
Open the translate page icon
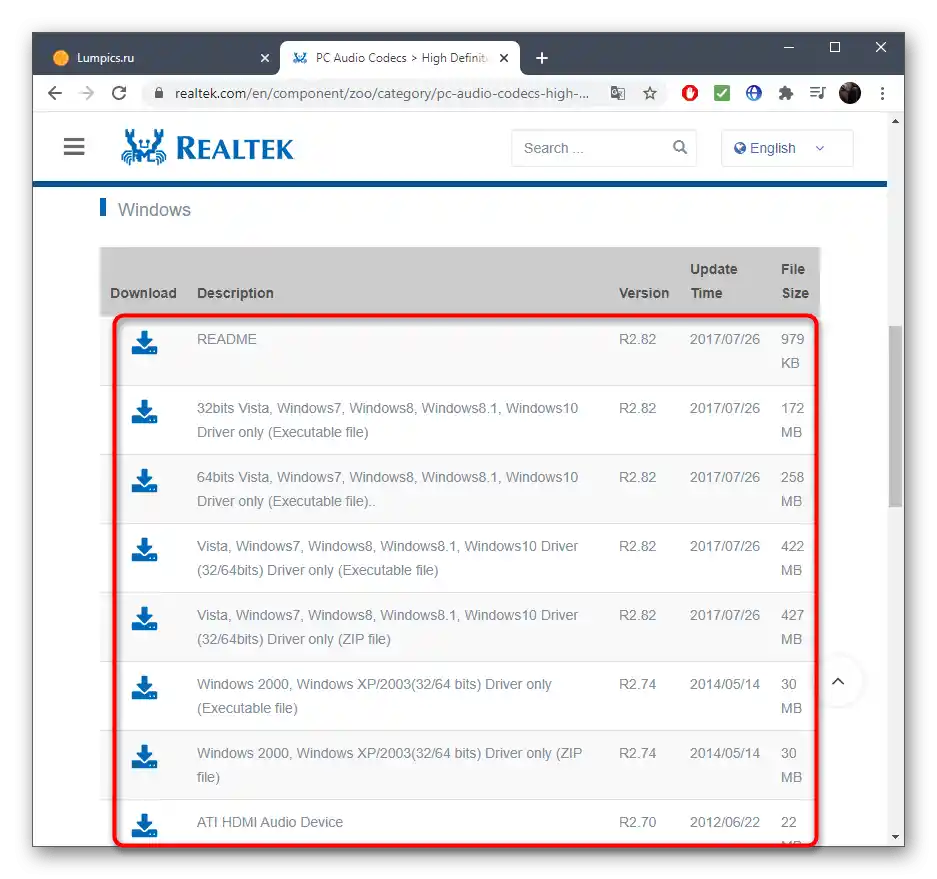tap(618, 93)
